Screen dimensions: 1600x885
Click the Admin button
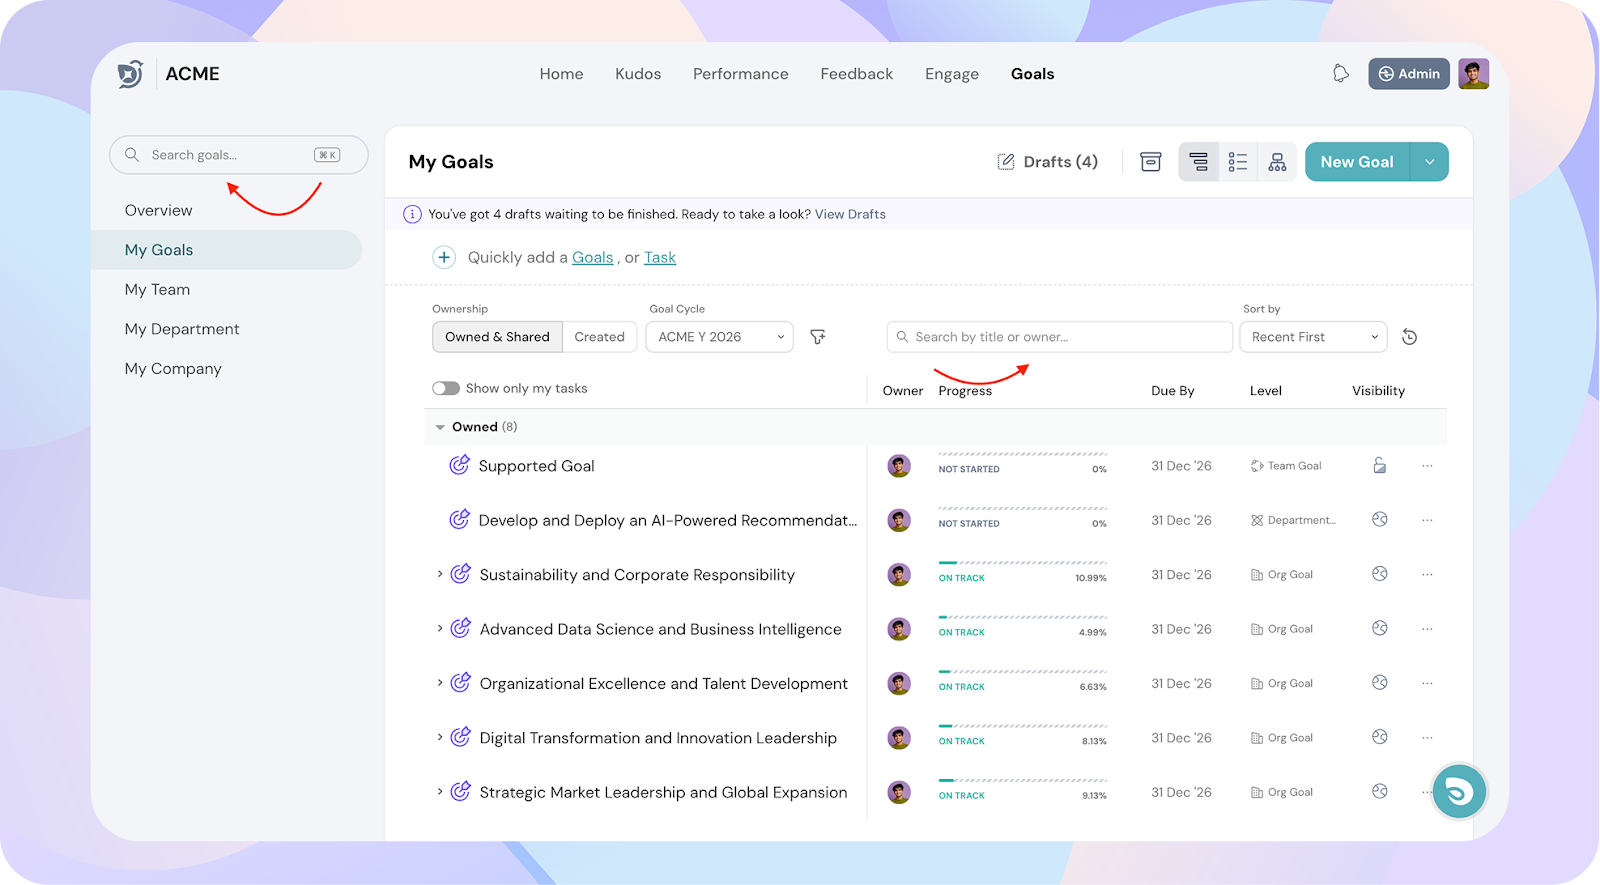(x=1409, y=73)
